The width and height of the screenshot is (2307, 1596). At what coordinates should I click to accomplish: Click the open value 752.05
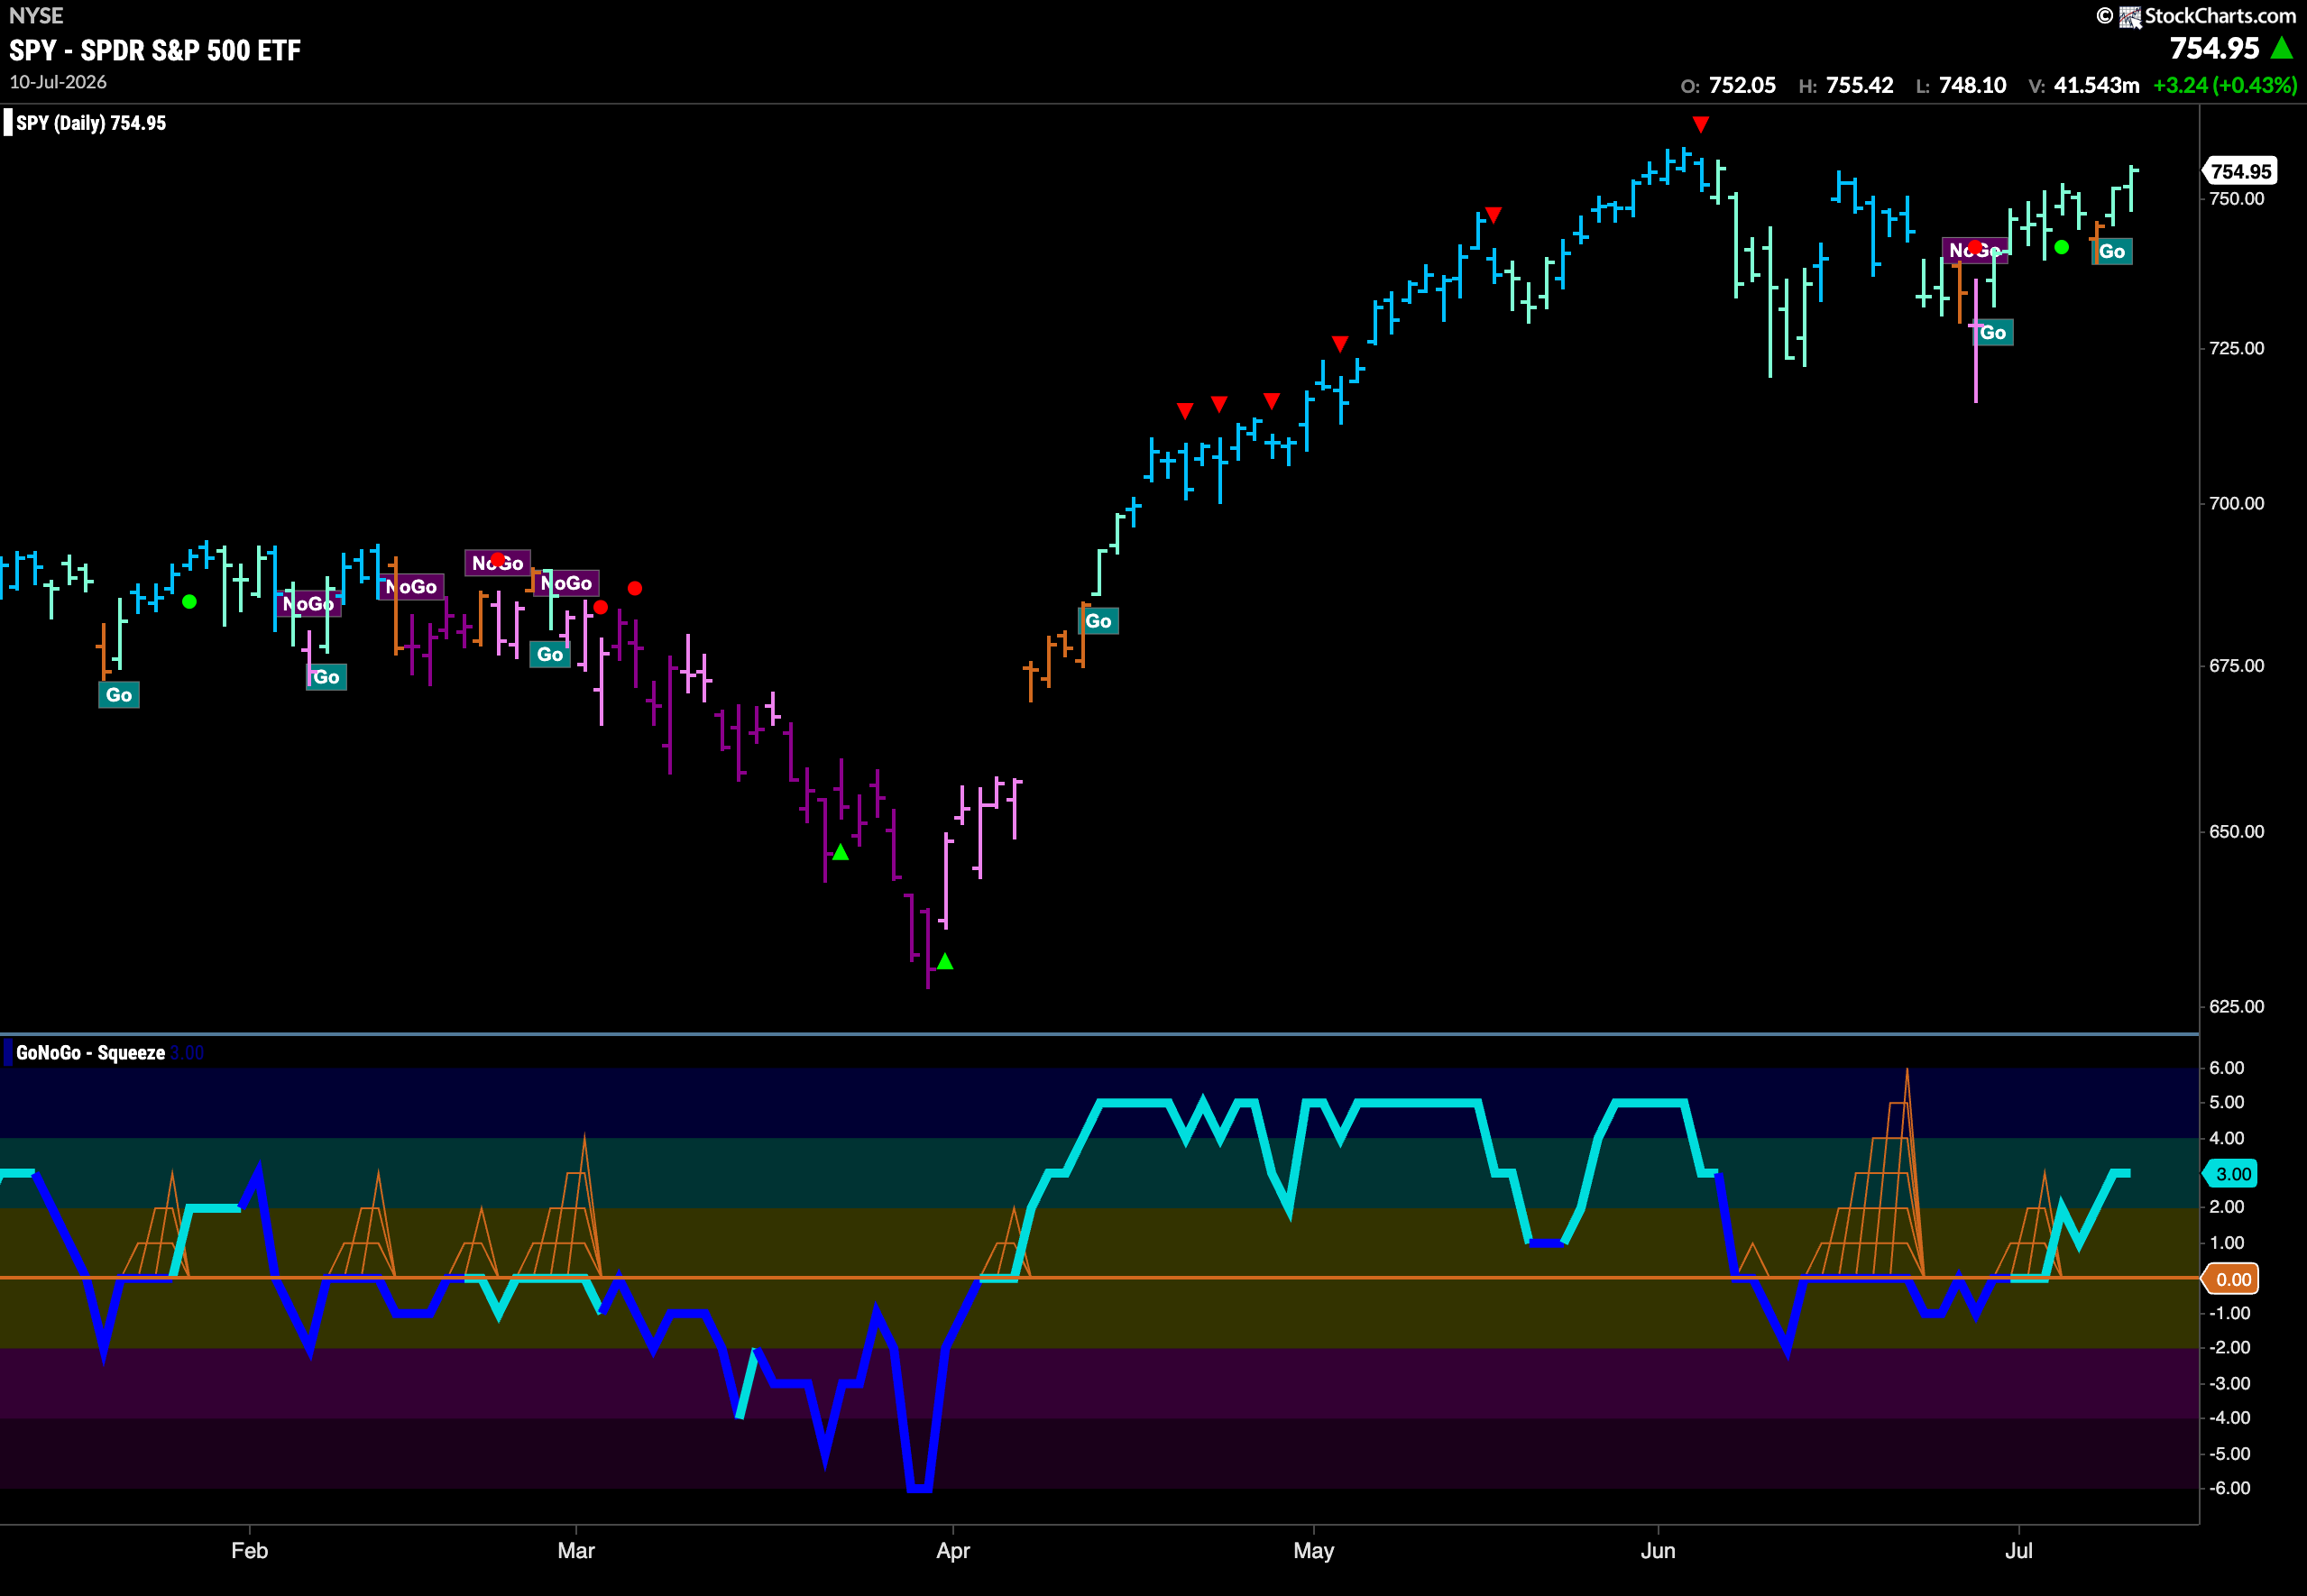coord(1742,85)
